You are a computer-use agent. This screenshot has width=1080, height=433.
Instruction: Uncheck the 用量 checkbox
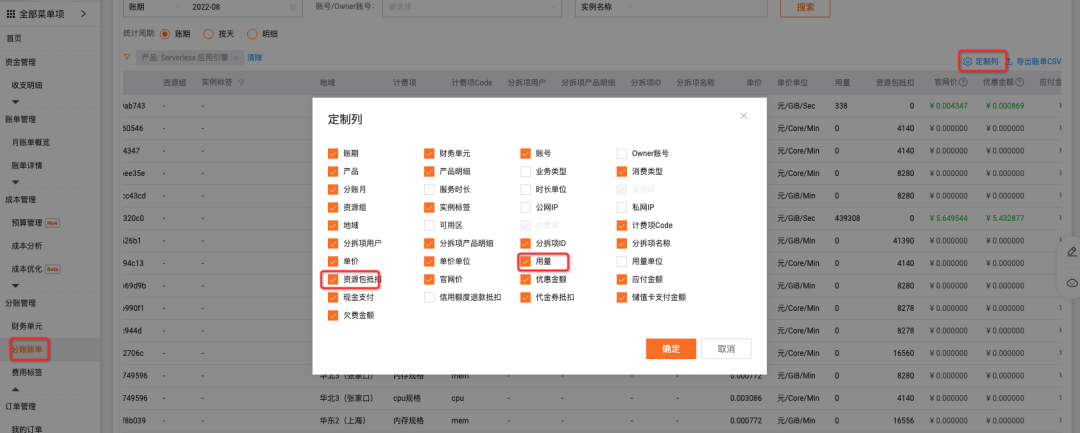tap(526, 262)
